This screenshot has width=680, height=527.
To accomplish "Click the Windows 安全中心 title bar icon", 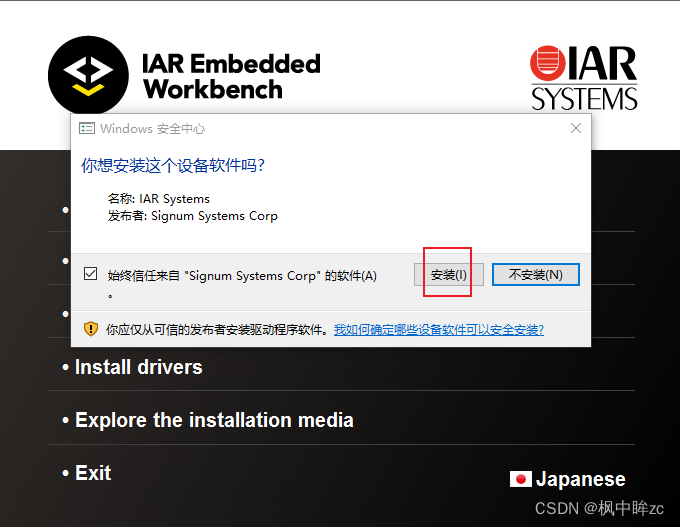I will [87, 128].
